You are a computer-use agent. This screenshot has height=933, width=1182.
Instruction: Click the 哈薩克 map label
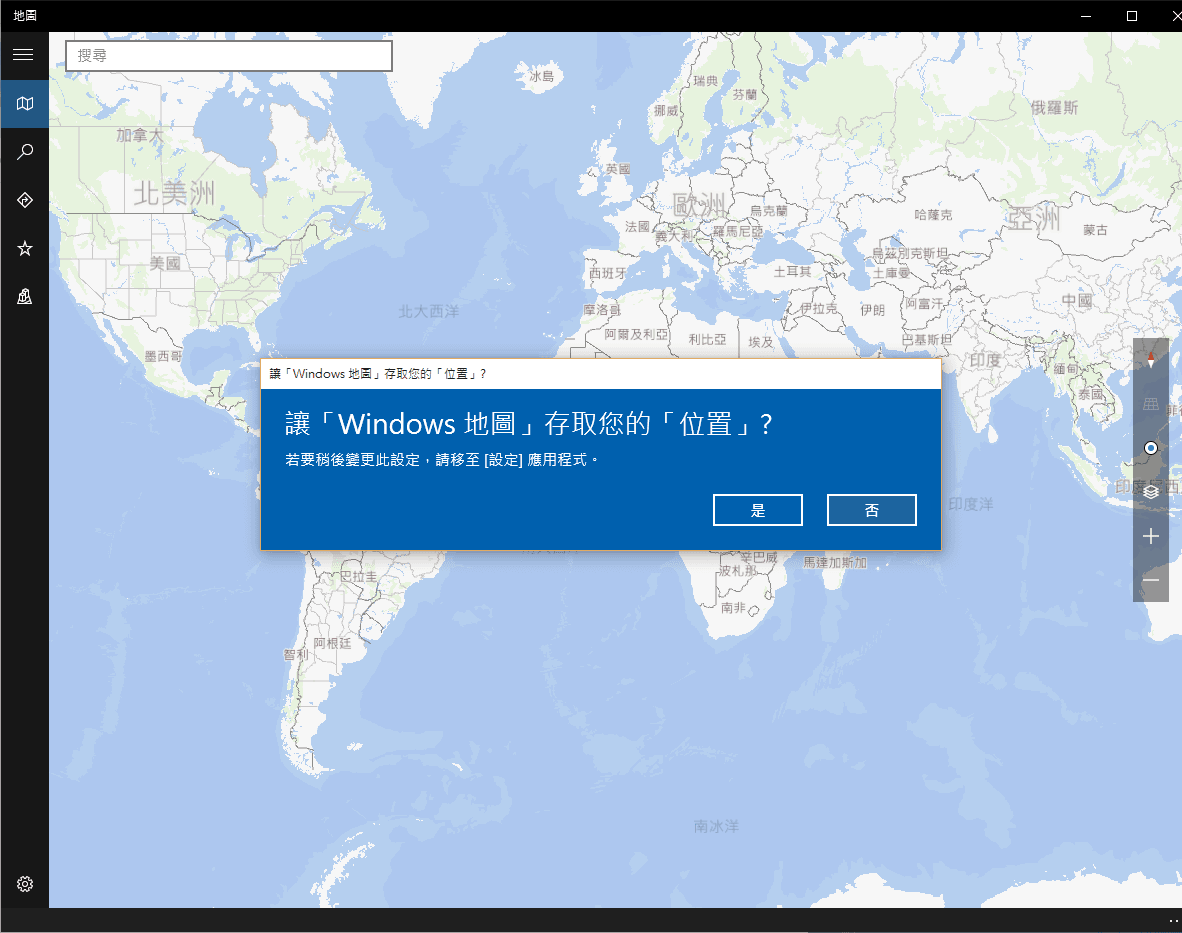click(933, 215)
